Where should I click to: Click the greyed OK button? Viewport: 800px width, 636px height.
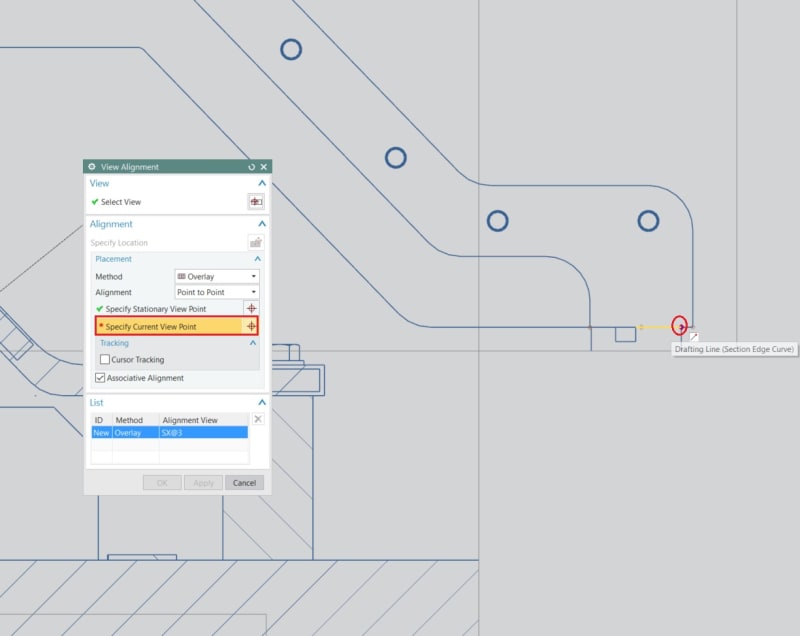click(162, 483)
